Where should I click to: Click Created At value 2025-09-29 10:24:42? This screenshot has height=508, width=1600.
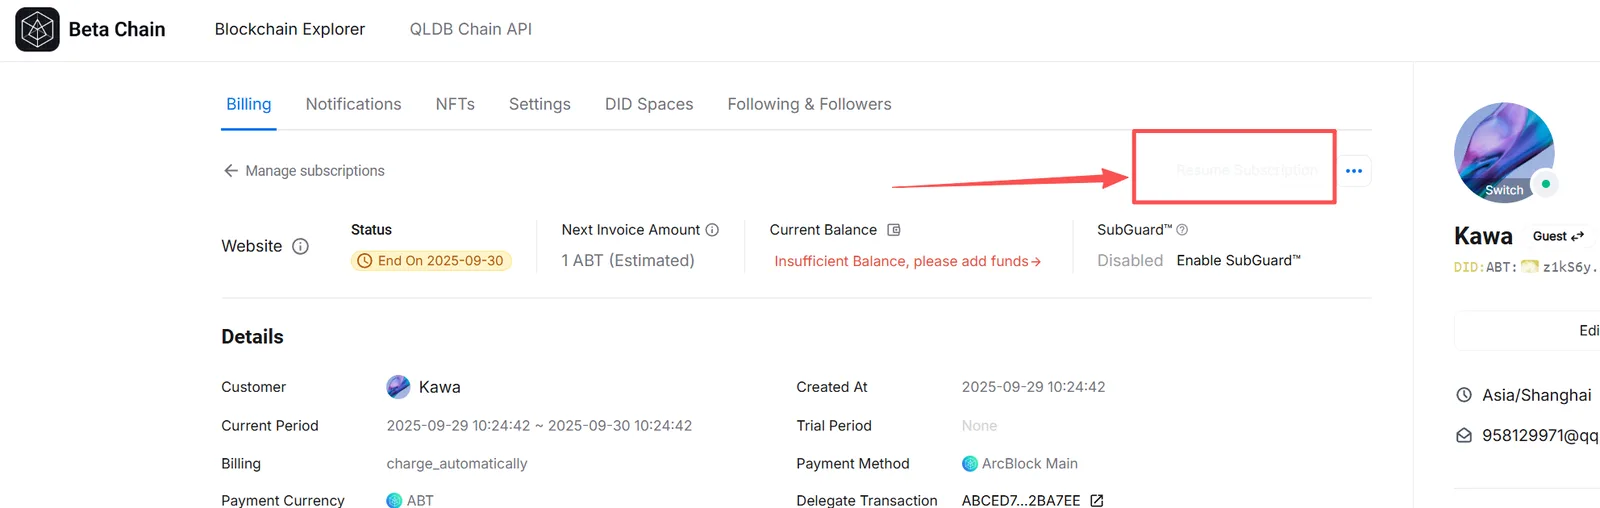click(x=1033, y=387)
